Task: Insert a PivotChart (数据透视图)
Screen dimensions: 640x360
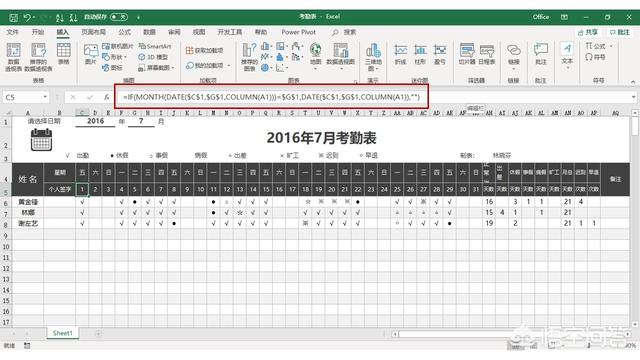Action: coord(340,56)
